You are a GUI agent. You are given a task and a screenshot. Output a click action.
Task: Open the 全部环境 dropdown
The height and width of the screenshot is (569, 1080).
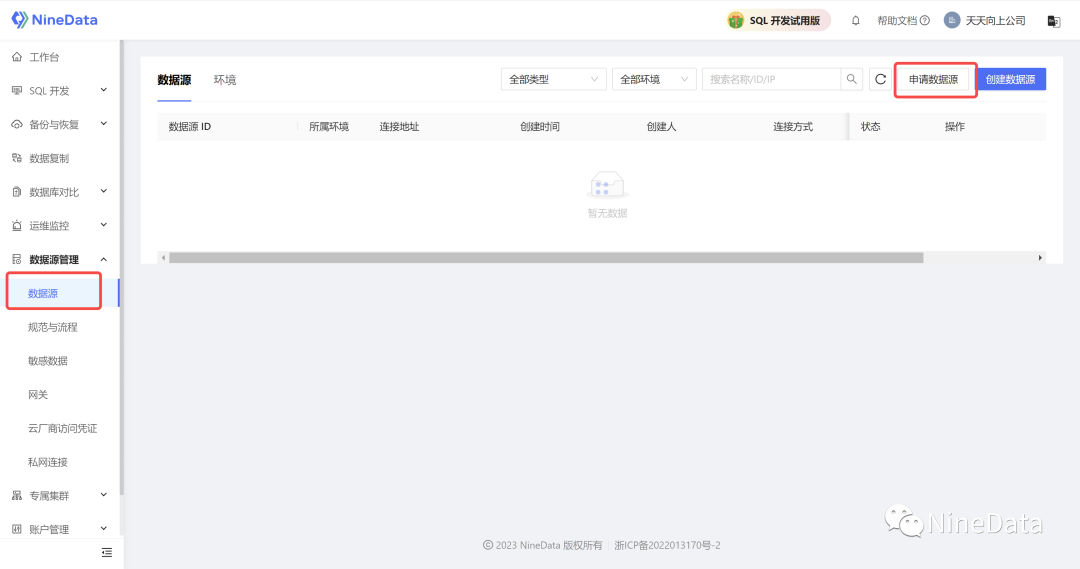[x=654, y=79]
